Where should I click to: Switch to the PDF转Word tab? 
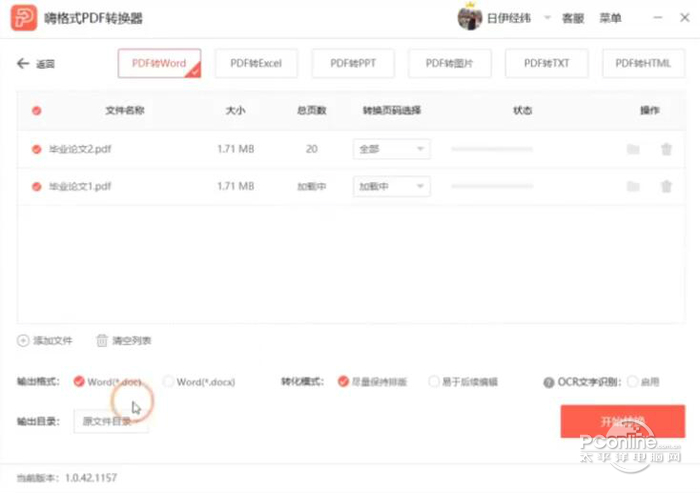pos(159,63)
